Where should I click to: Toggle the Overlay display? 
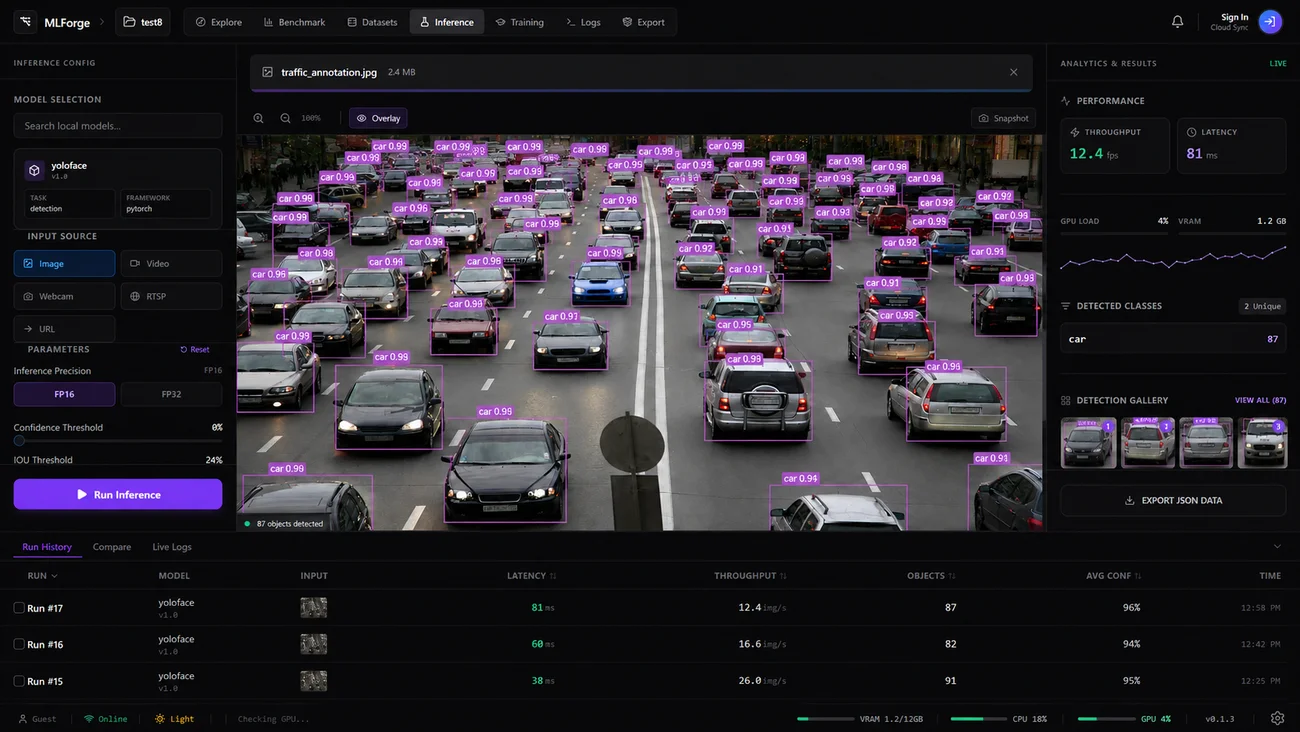pyautogui.click(x=378, y=118)
